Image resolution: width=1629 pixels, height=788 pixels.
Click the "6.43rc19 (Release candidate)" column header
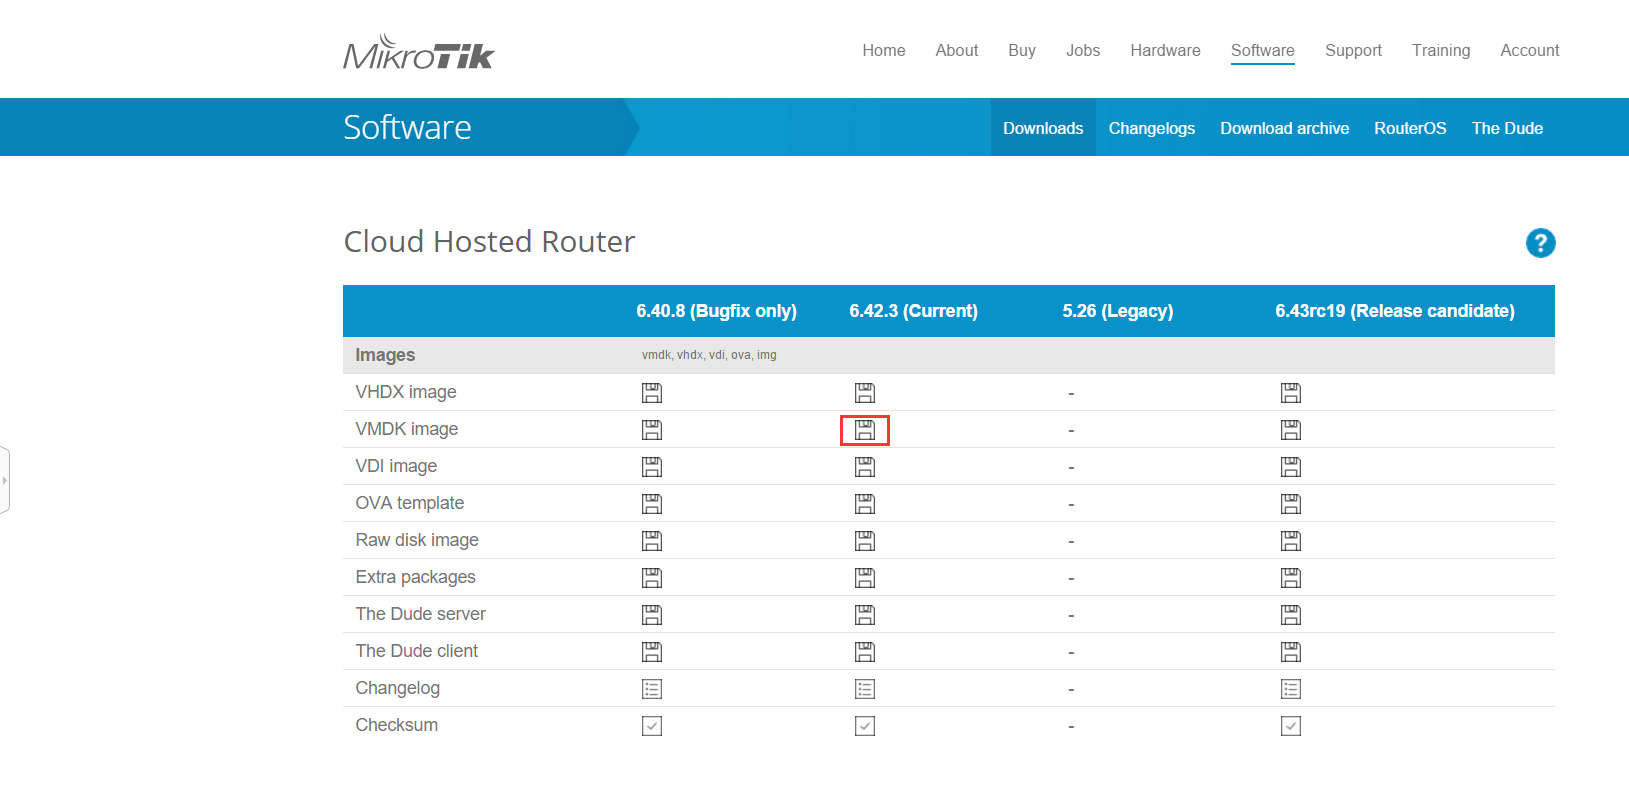click(1395, 311)
